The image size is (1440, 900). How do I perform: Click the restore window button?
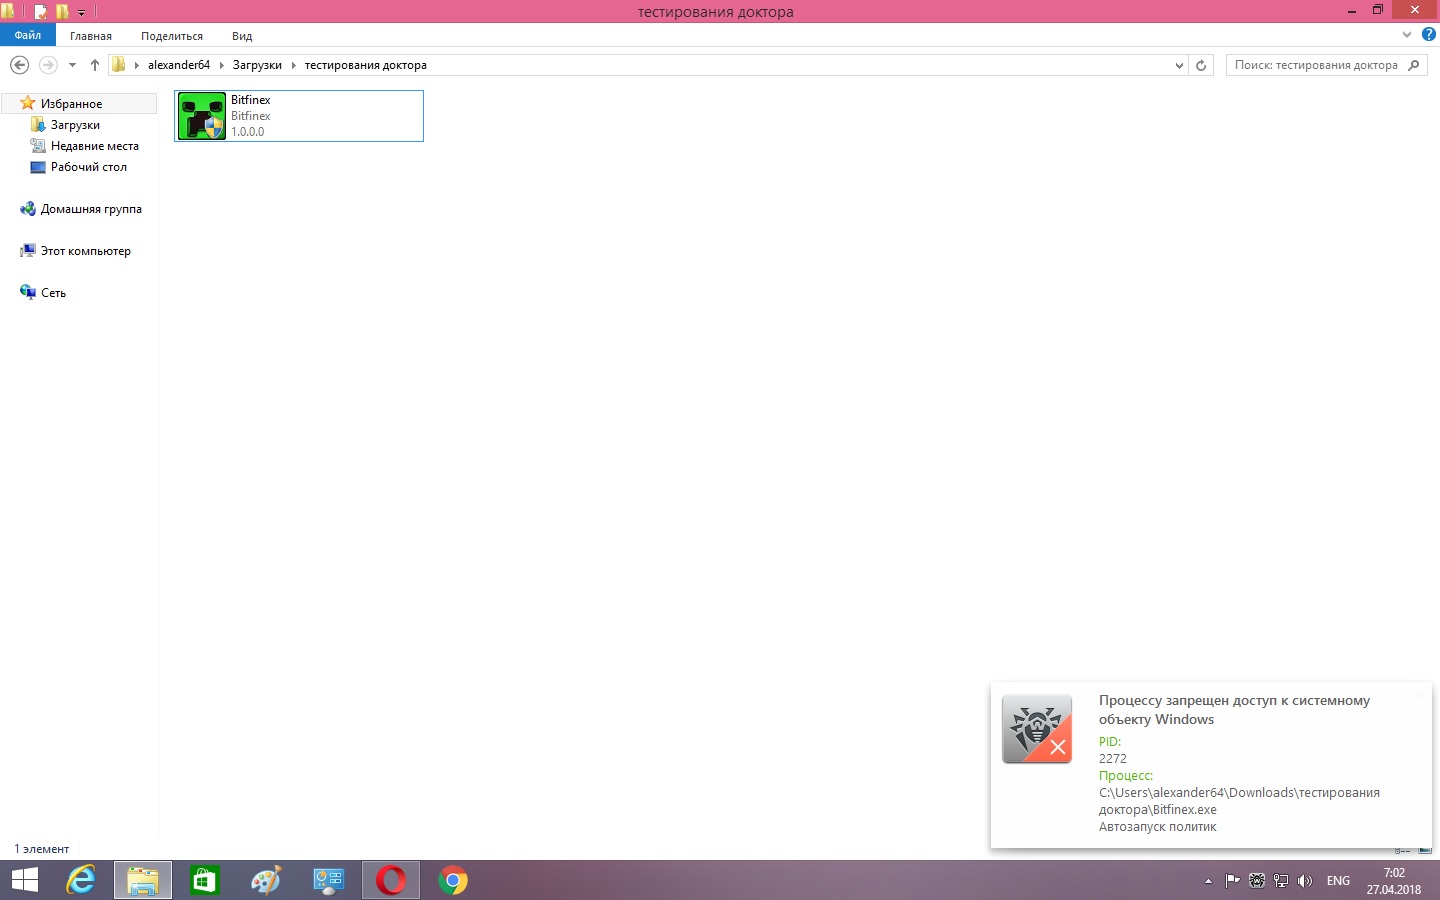point(1378,10)
